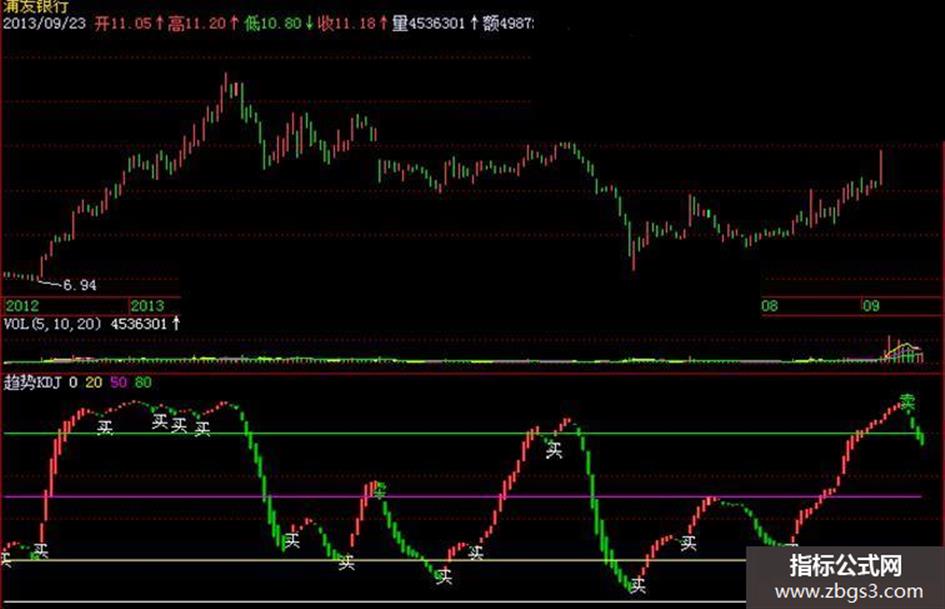The height and width of the screenshot is (609, 945).
Task: Click the 6.94 lowest price label
Action: tap(80, 285)
